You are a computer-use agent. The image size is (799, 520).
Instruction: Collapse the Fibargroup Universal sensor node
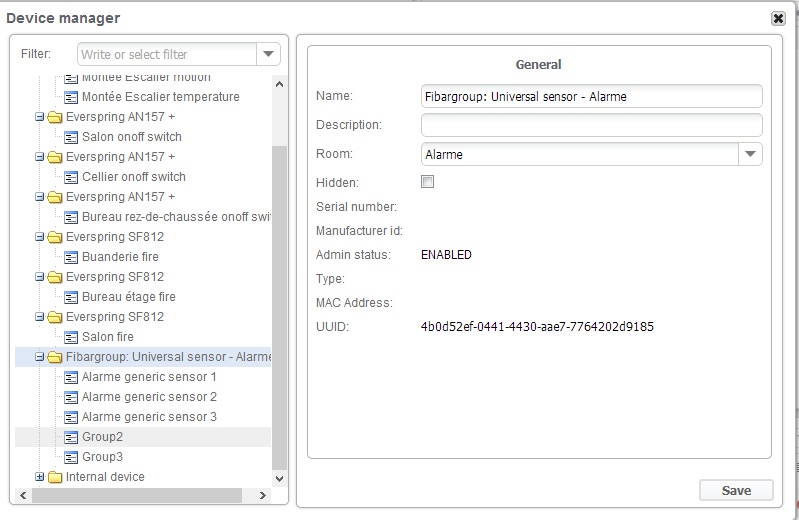[x=40, y=357]
